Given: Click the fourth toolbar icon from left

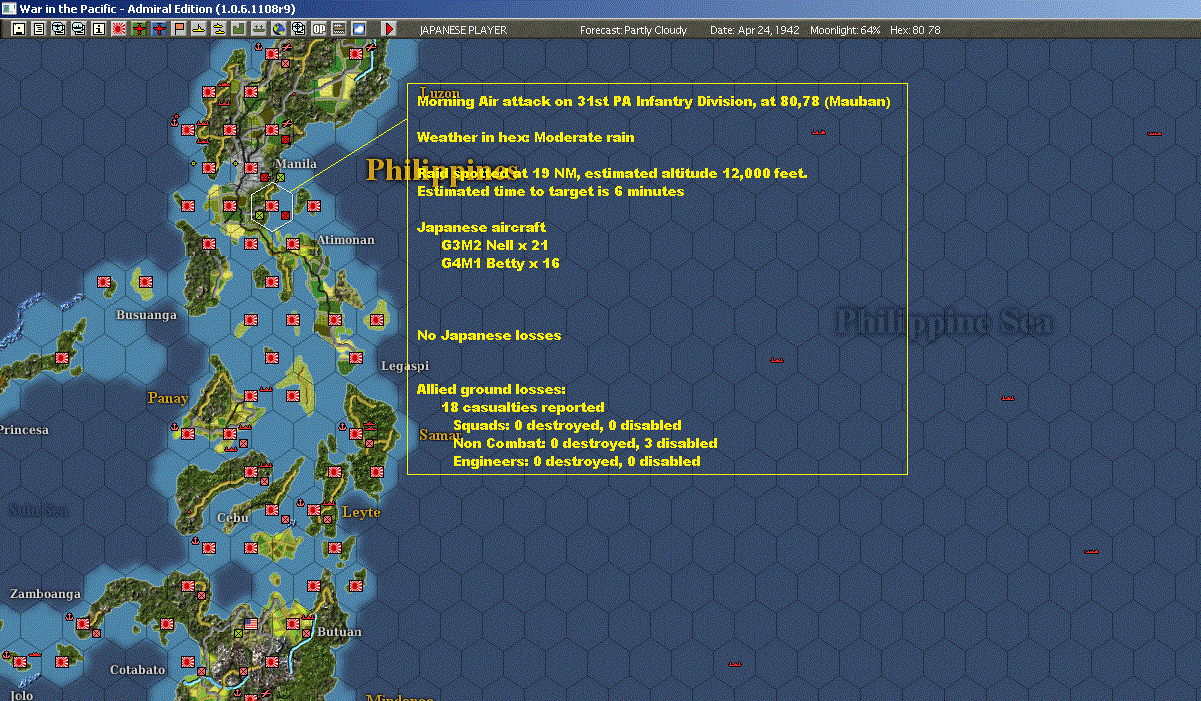Looking at the screenshot, I should click(78, 29).
